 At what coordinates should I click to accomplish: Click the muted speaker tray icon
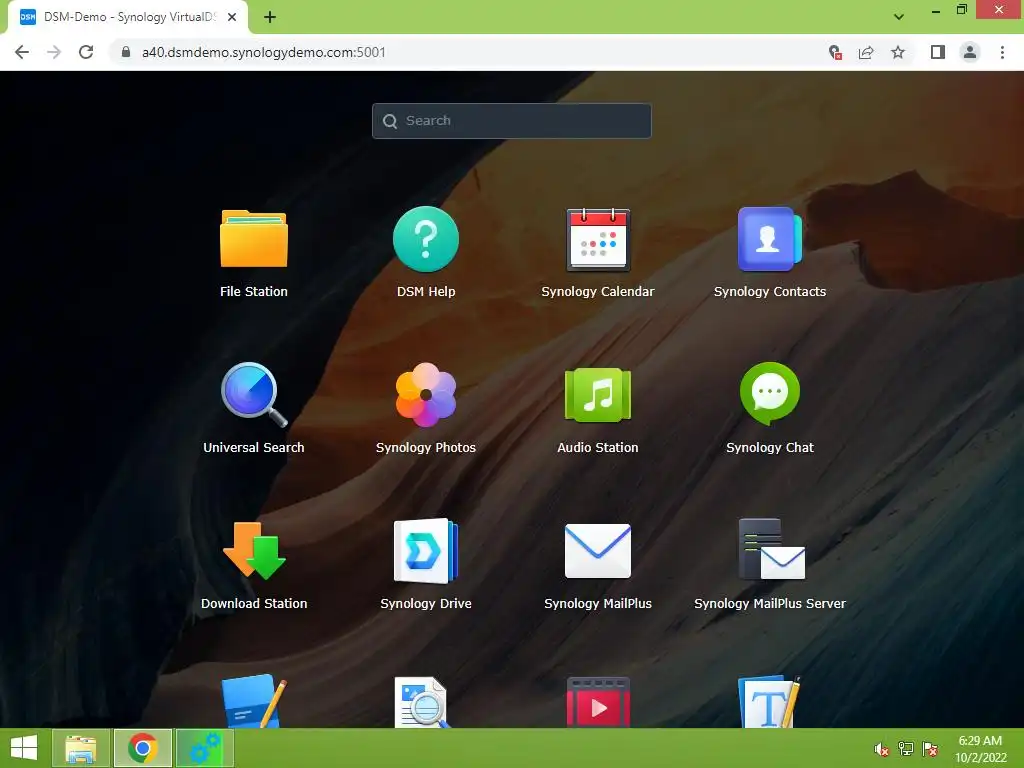pyautogui.click(x=882, y=749)
